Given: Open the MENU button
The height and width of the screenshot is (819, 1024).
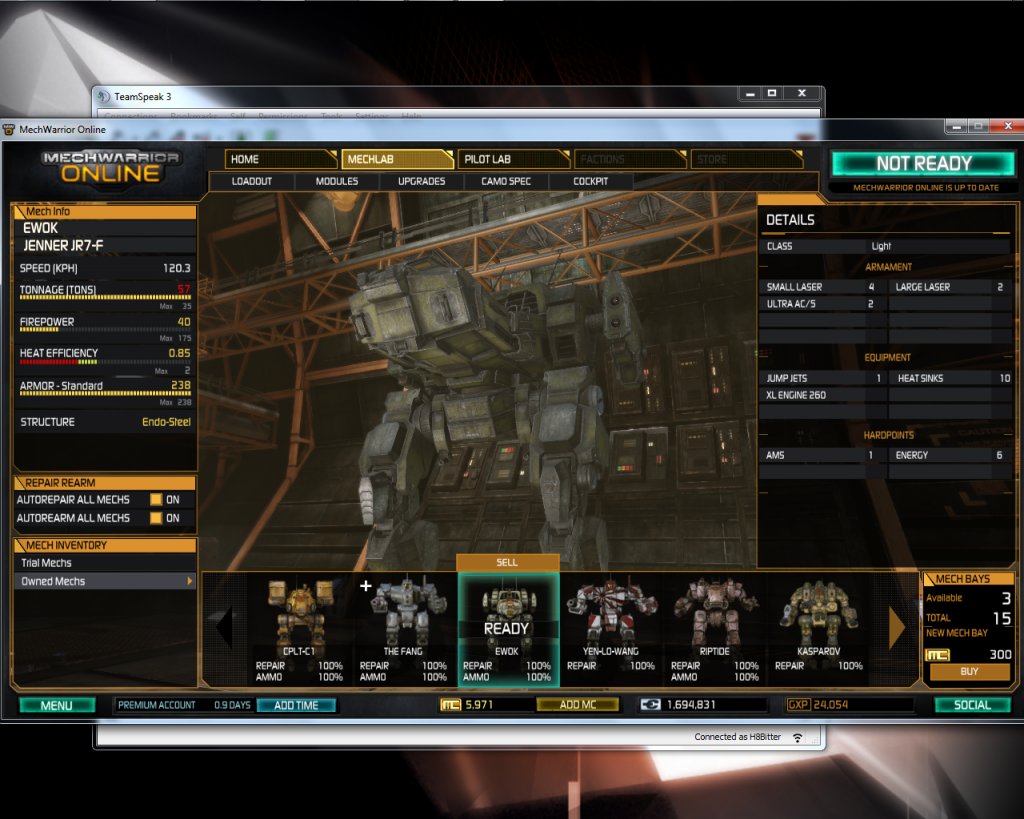Looking at the screenshot, I should [x=57, y=705].
